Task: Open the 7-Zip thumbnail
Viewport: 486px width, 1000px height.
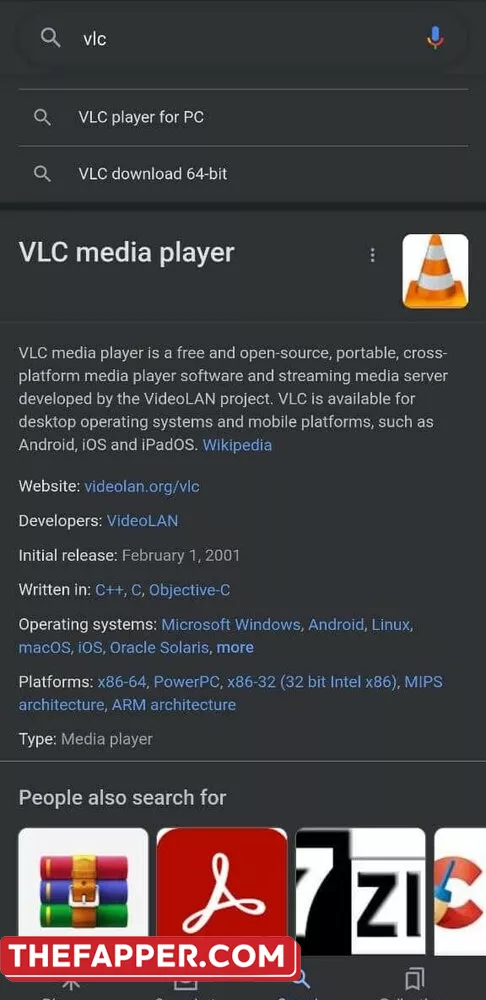Action: point(360,892)
